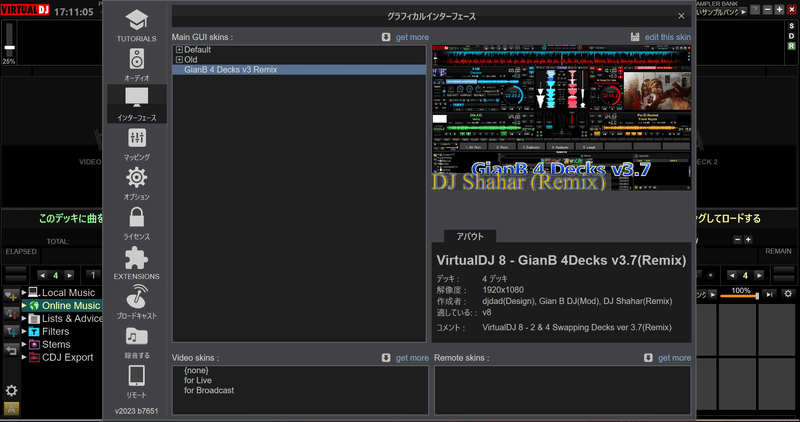The image size is (800, 422).
Task: Open the マッピング mapping section
Action: pos(136,144)
